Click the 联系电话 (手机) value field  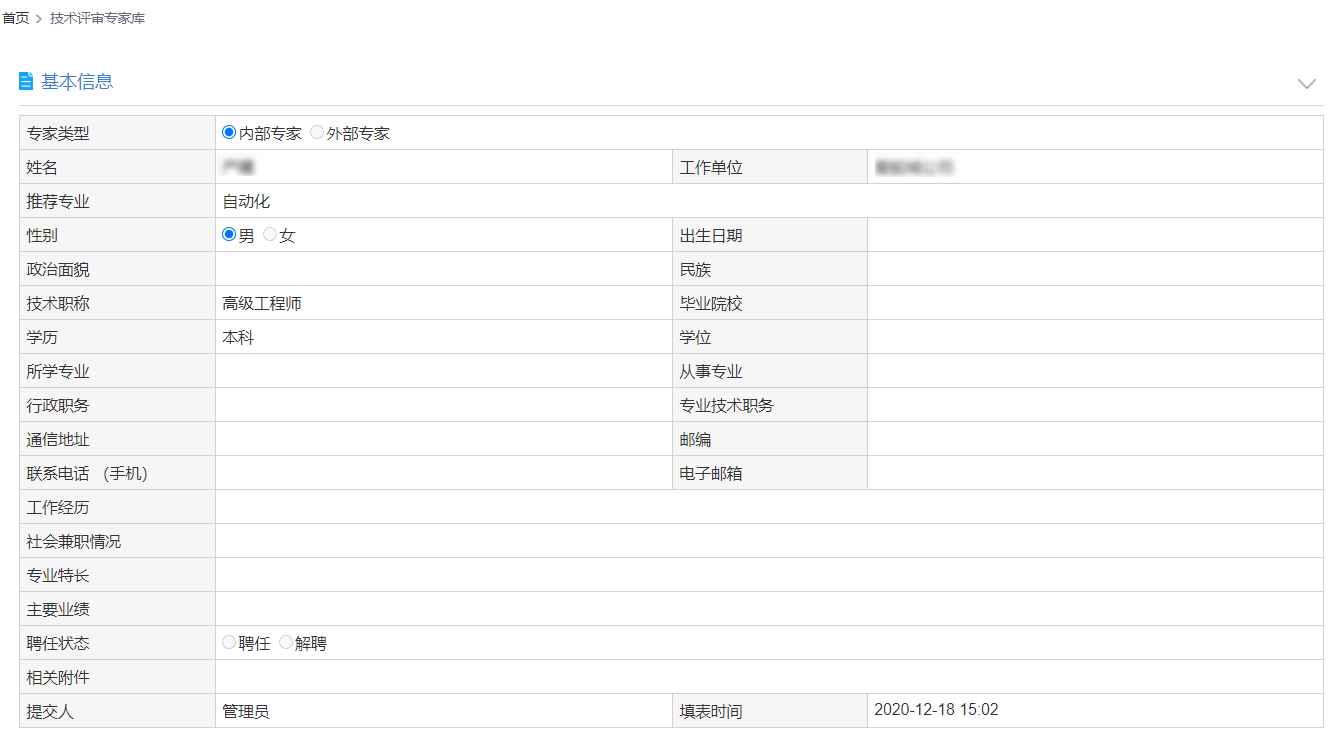(443, 473)
